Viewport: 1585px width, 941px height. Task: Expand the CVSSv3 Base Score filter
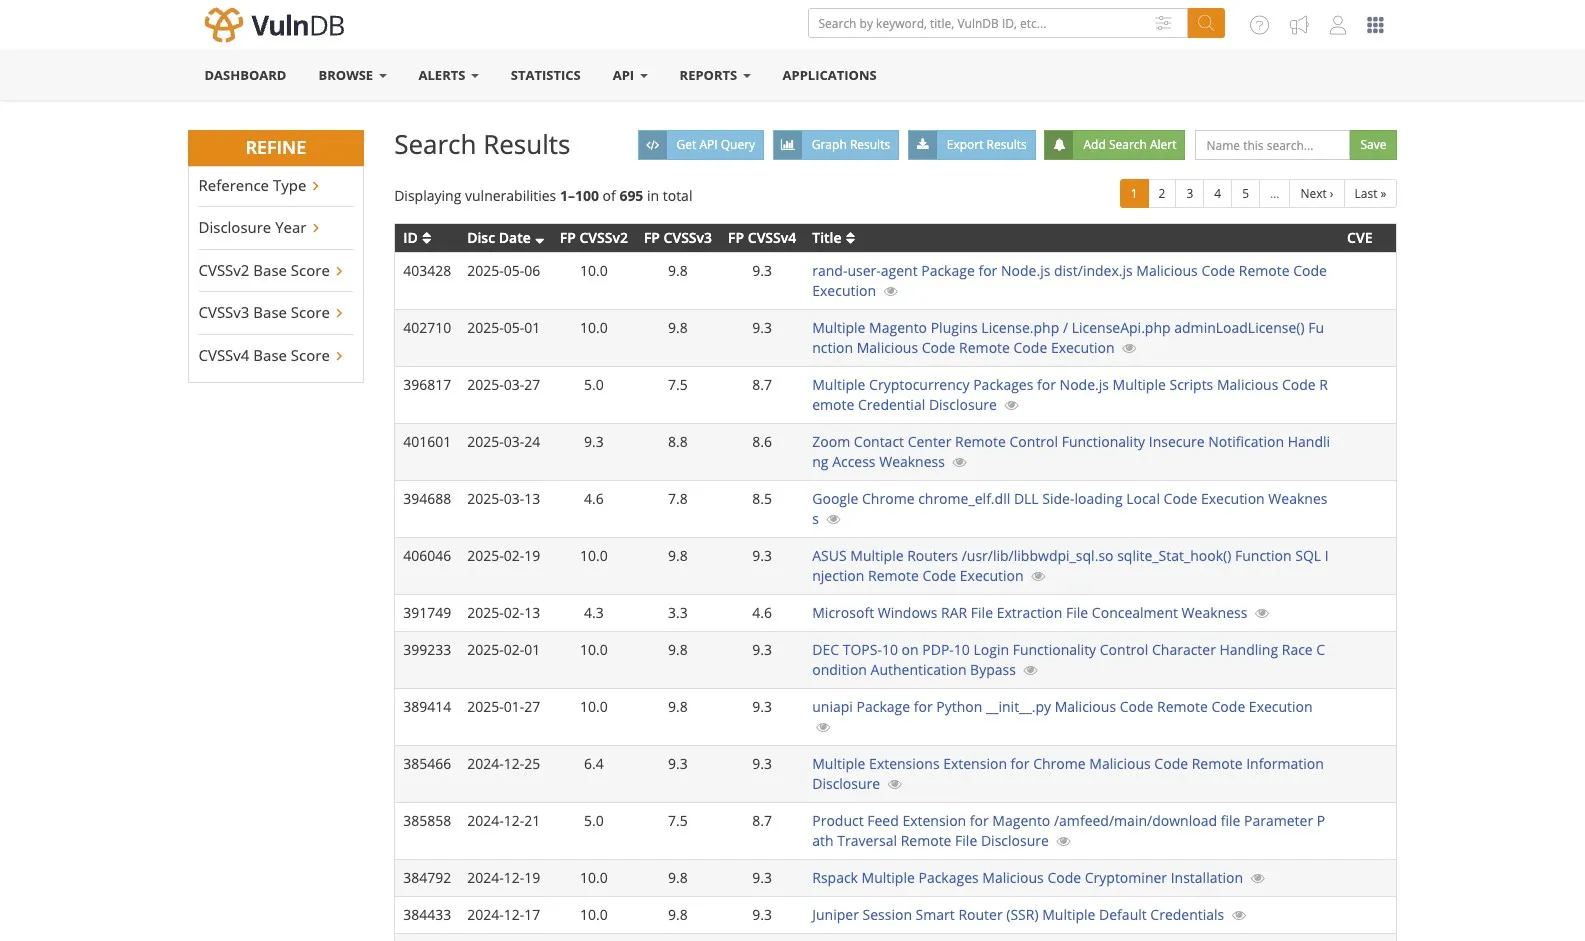tap(270, 313)
